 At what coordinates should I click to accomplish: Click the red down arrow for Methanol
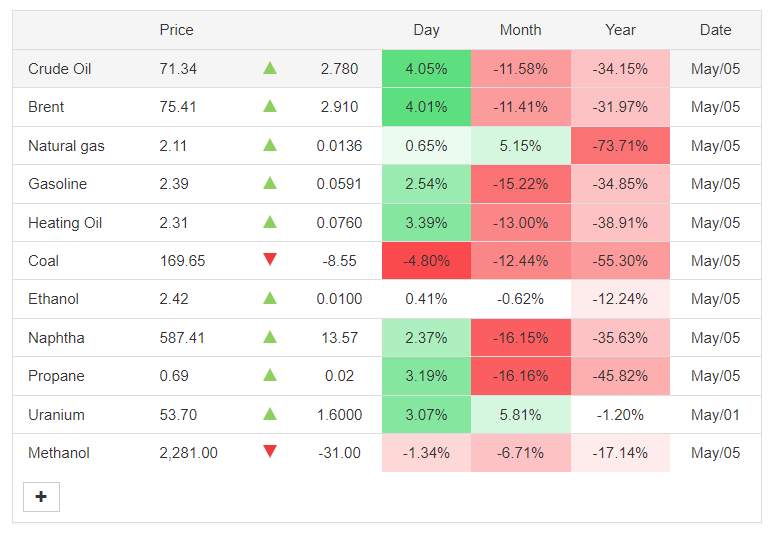coord(270,452)
